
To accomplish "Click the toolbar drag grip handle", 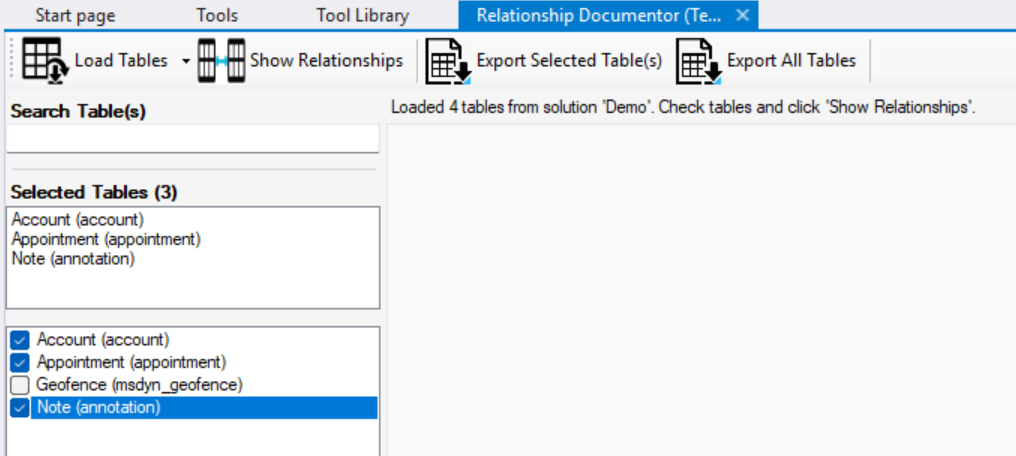I will click(x=13, y=61).
